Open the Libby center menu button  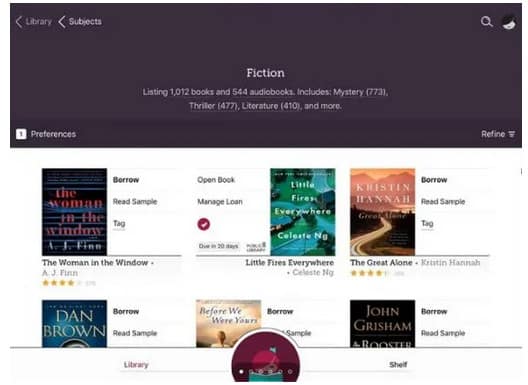pos(266,357)
